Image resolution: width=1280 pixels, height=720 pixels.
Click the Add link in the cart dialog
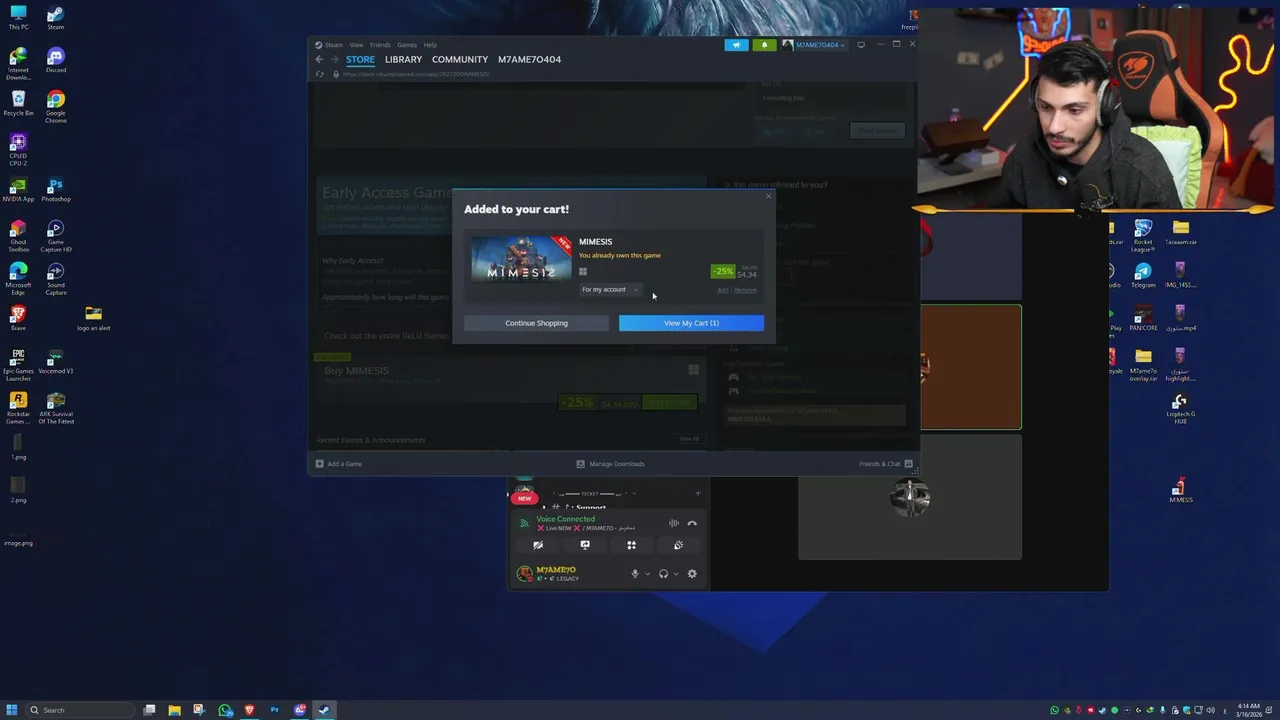click(x=722, y=290)
